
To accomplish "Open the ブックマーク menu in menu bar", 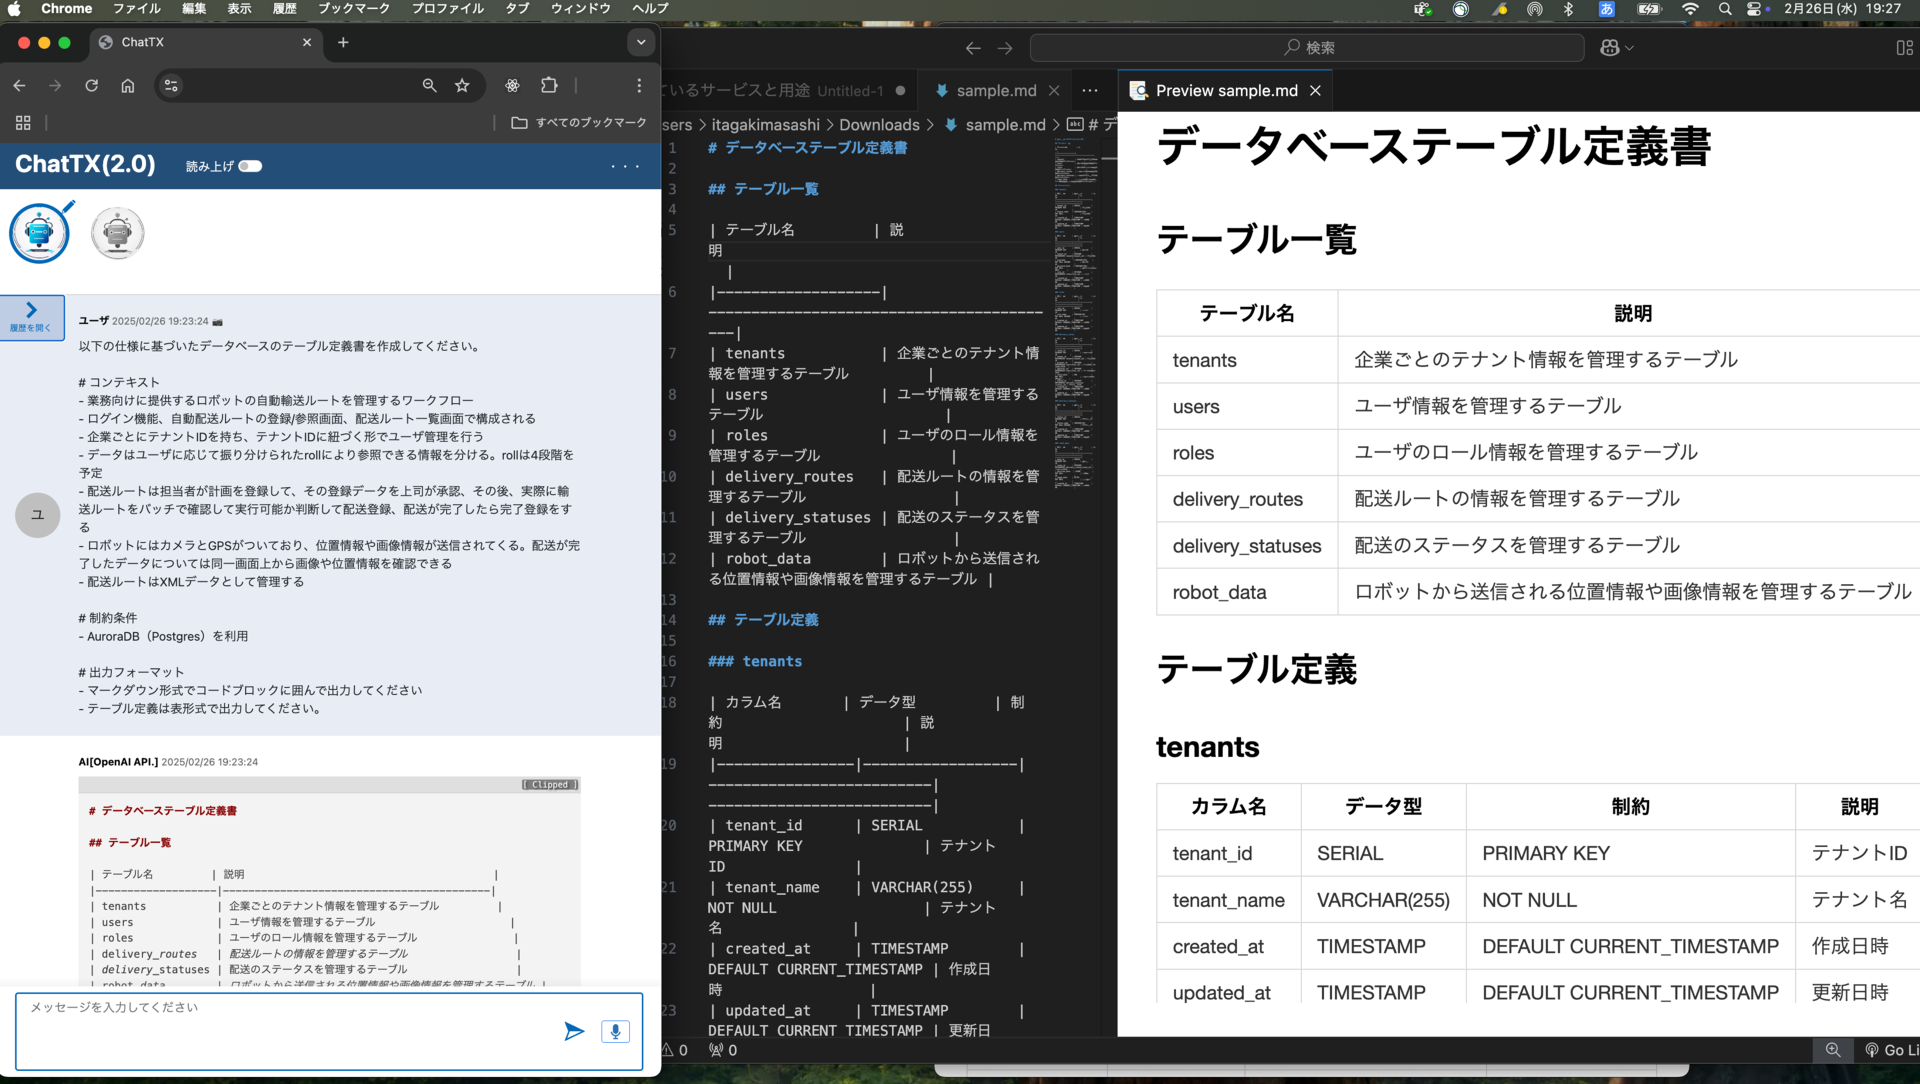I will click(354, 9).
